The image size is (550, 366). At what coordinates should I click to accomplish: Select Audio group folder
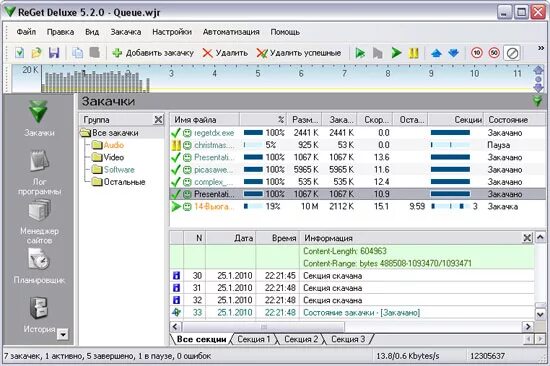(108, 145)
